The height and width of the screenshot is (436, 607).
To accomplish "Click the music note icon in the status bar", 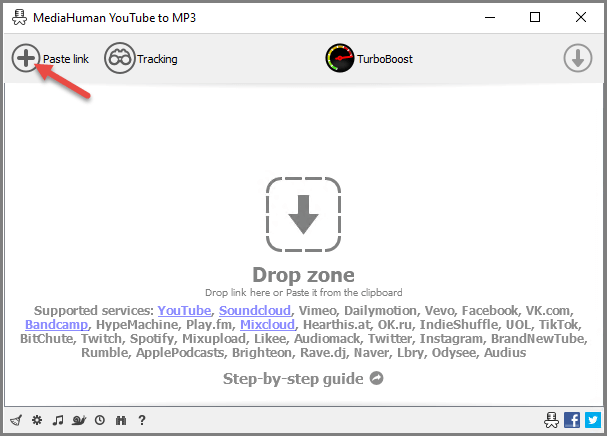I will (58, 420).
